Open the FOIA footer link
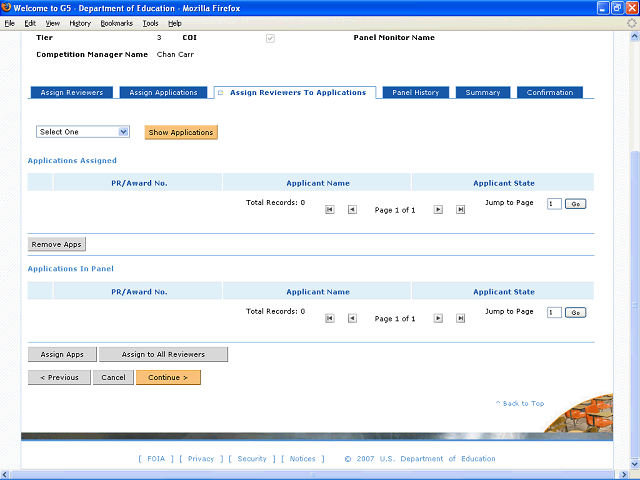This screenshot has width=640, height=480. coord(156,459)
